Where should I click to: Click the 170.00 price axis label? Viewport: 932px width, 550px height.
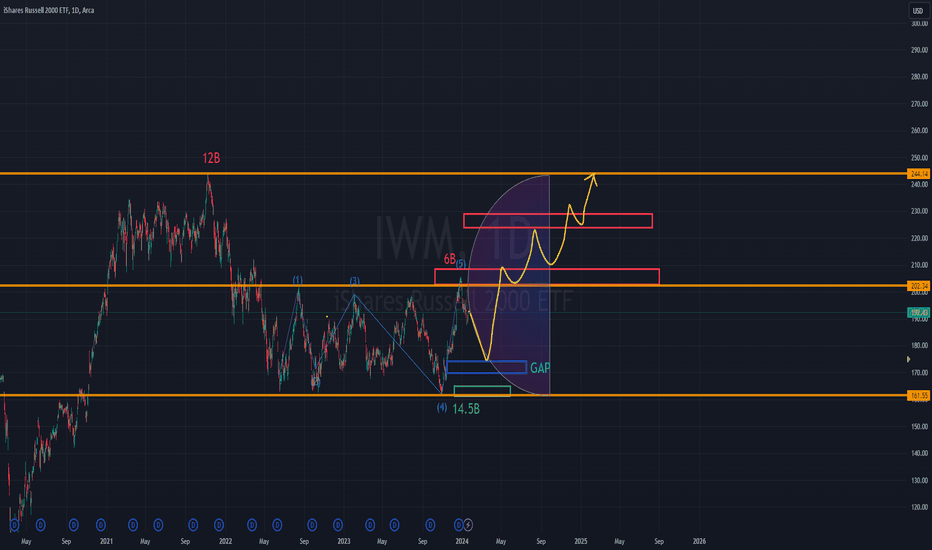coord(919,373)
